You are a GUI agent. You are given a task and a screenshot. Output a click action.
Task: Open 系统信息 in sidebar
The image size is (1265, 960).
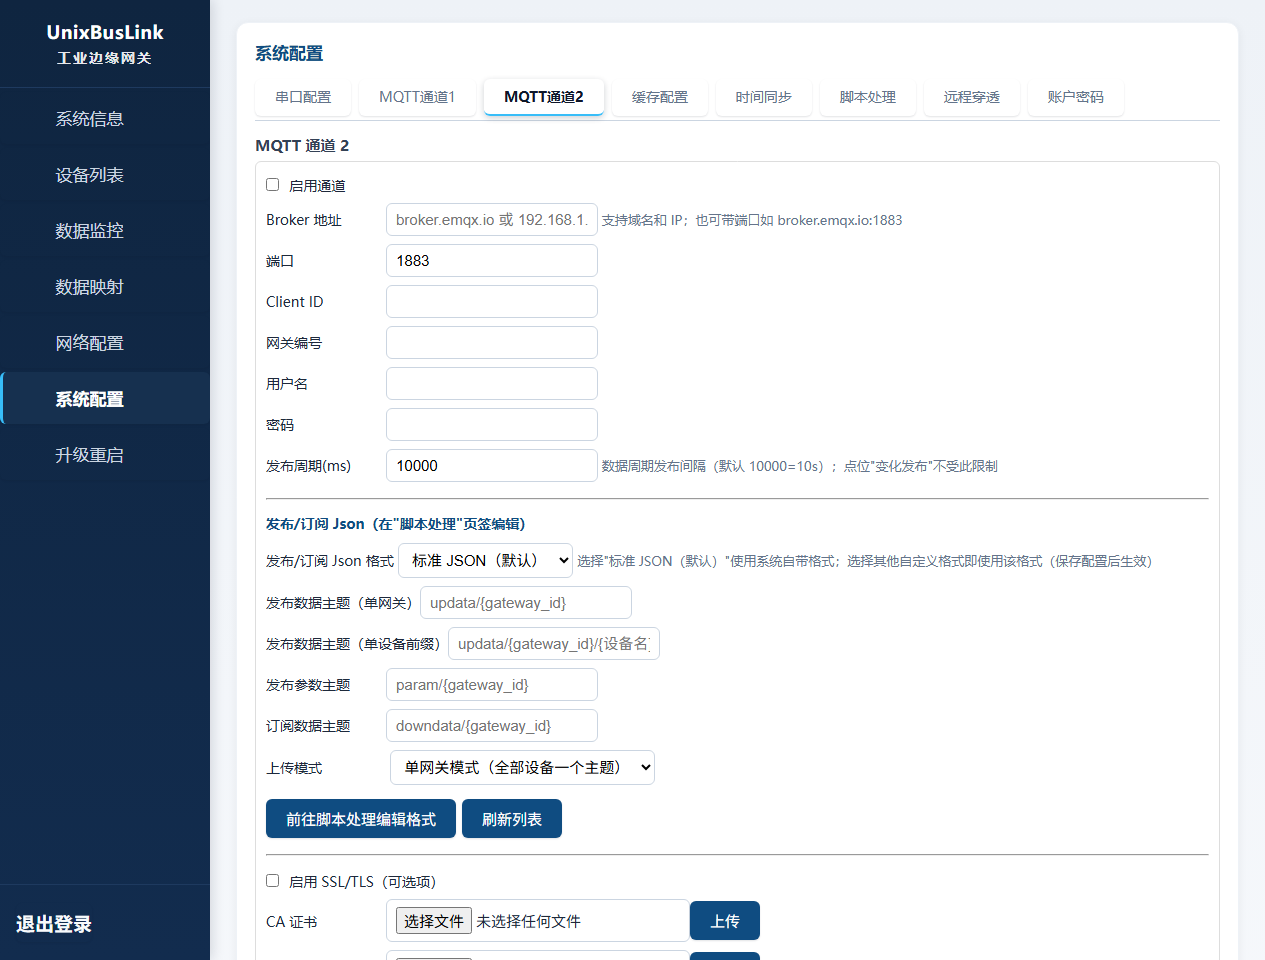click(105, 119)
